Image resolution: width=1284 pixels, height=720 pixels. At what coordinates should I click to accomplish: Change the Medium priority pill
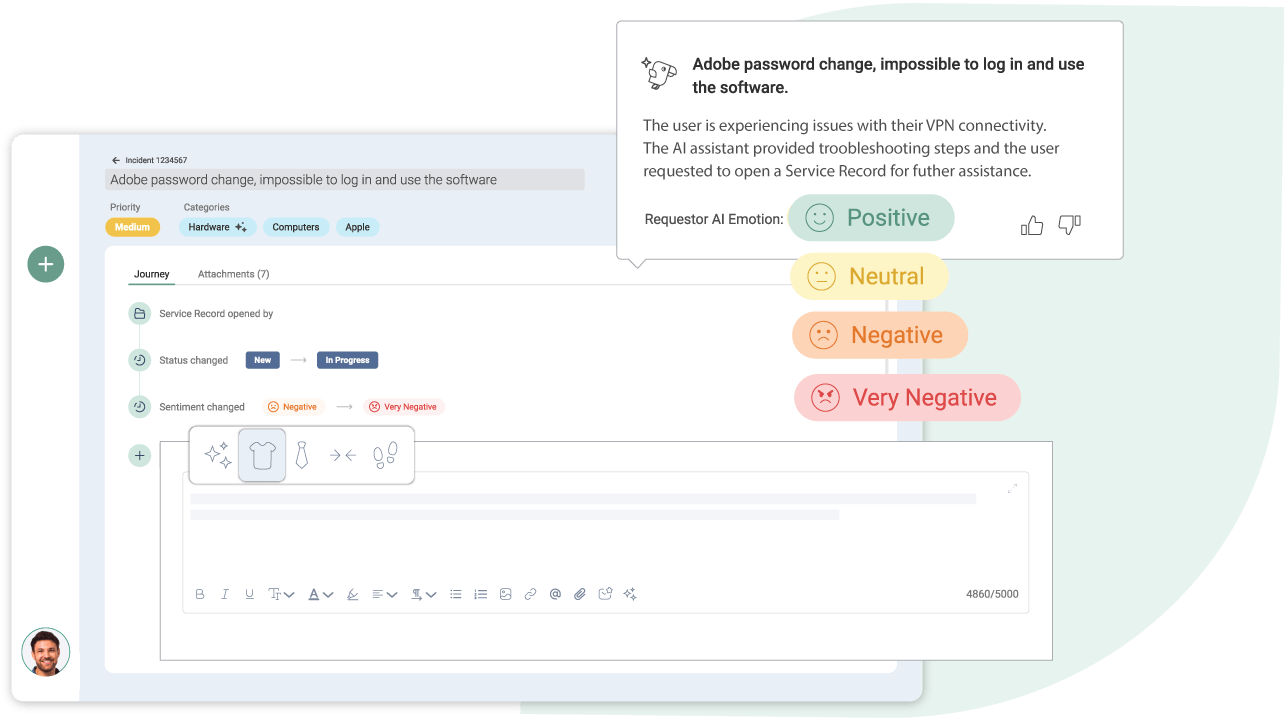(132, 227)
